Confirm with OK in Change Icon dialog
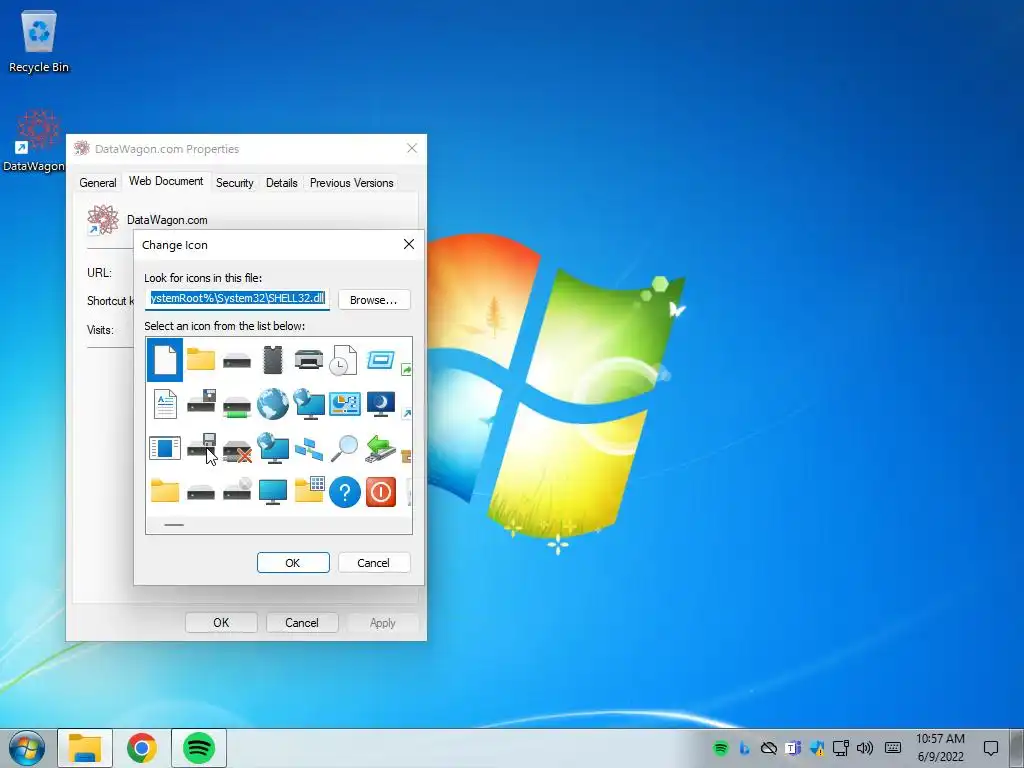 pos(293,563)
